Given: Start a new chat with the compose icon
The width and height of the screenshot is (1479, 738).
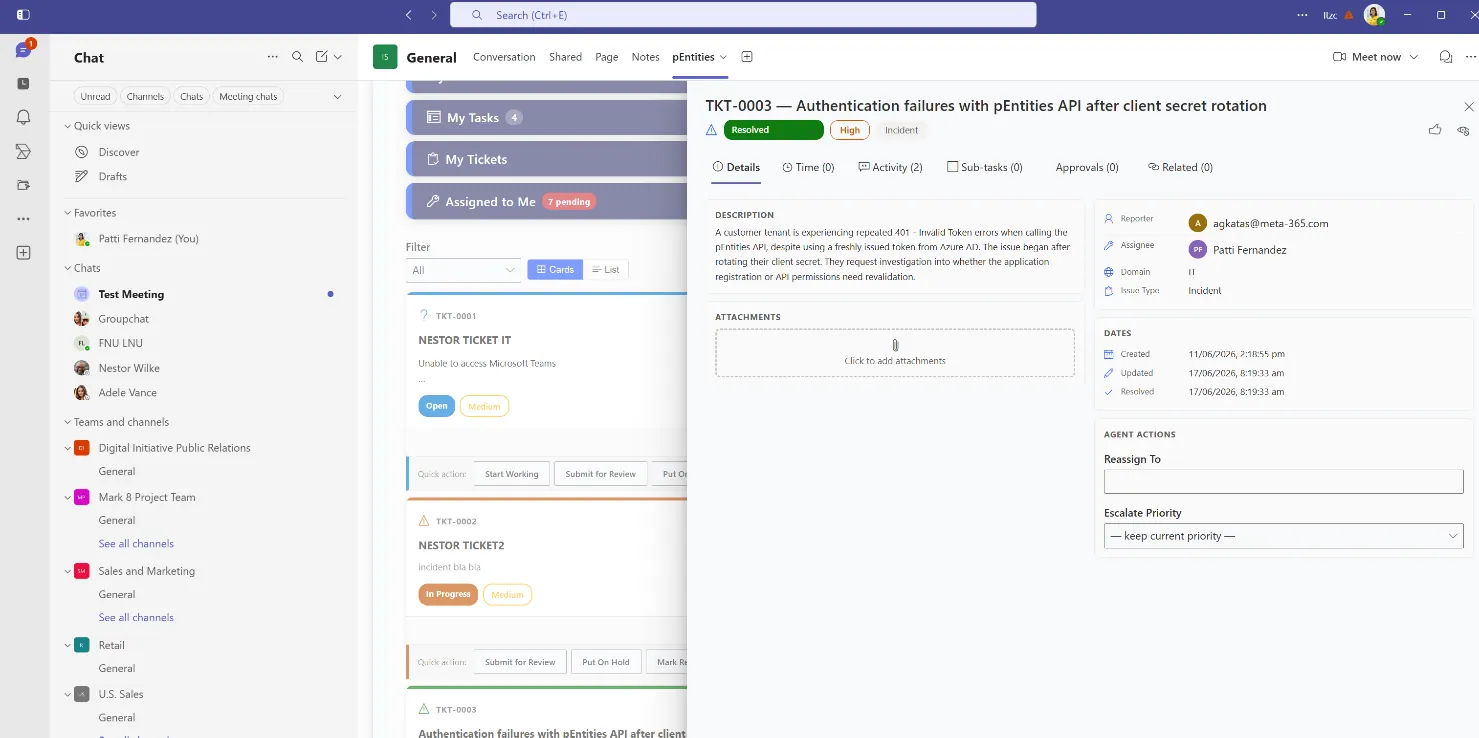Looking at the screenshot, I should (322, 57).
